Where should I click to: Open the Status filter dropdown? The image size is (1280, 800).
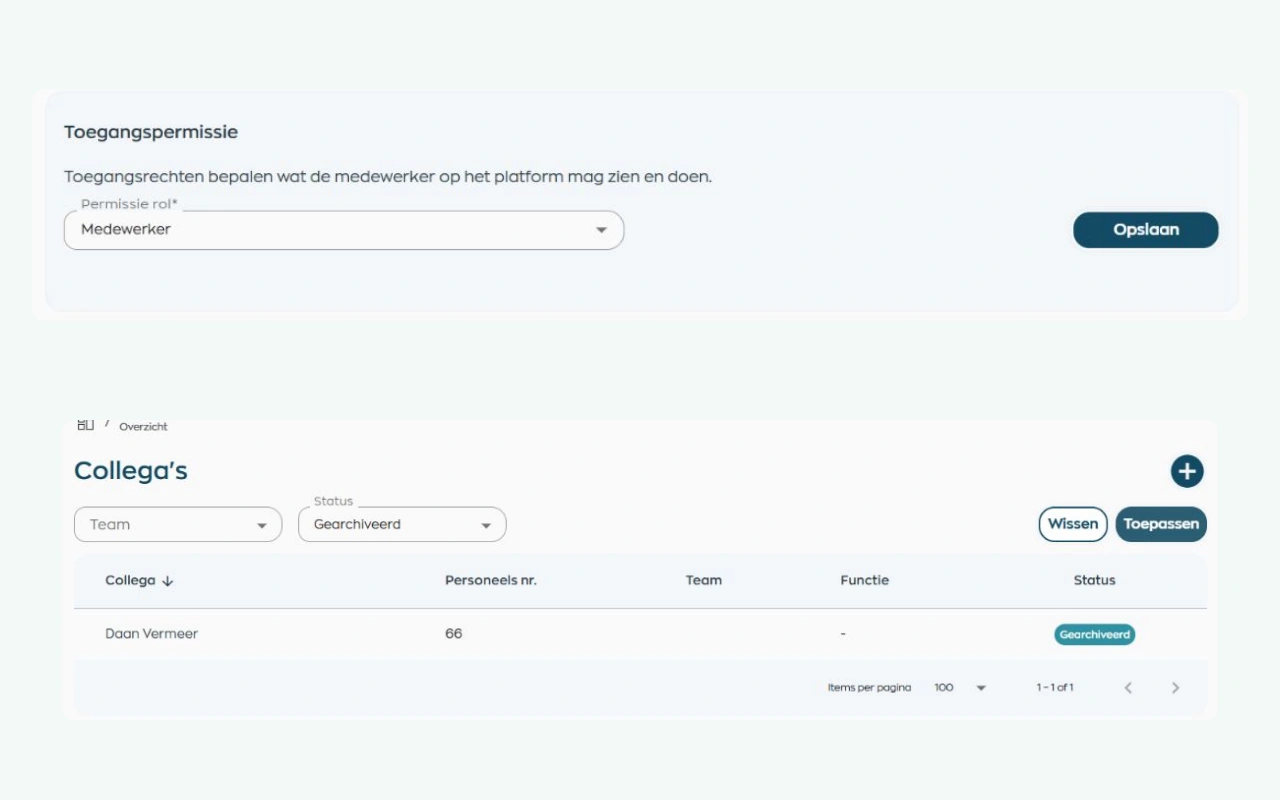point(402,525)
